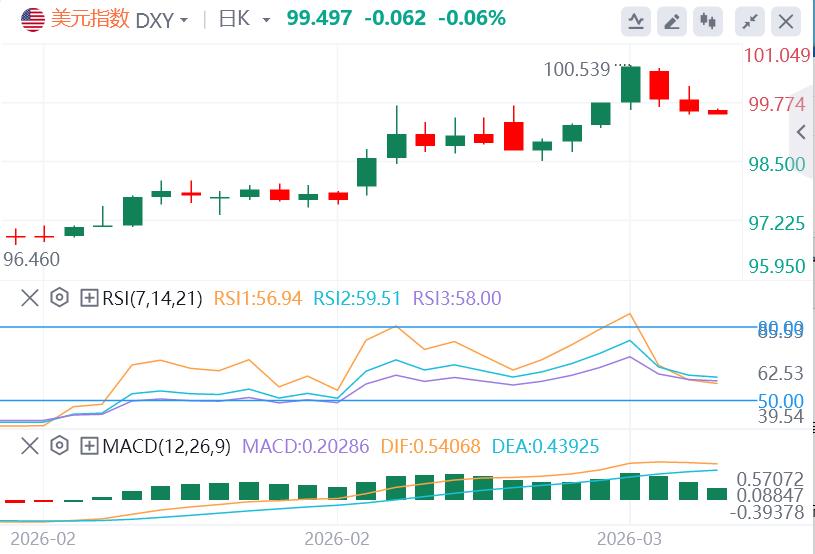Click the RSI 62.53 axis label
815x554 pixels.
coord(781,373)
